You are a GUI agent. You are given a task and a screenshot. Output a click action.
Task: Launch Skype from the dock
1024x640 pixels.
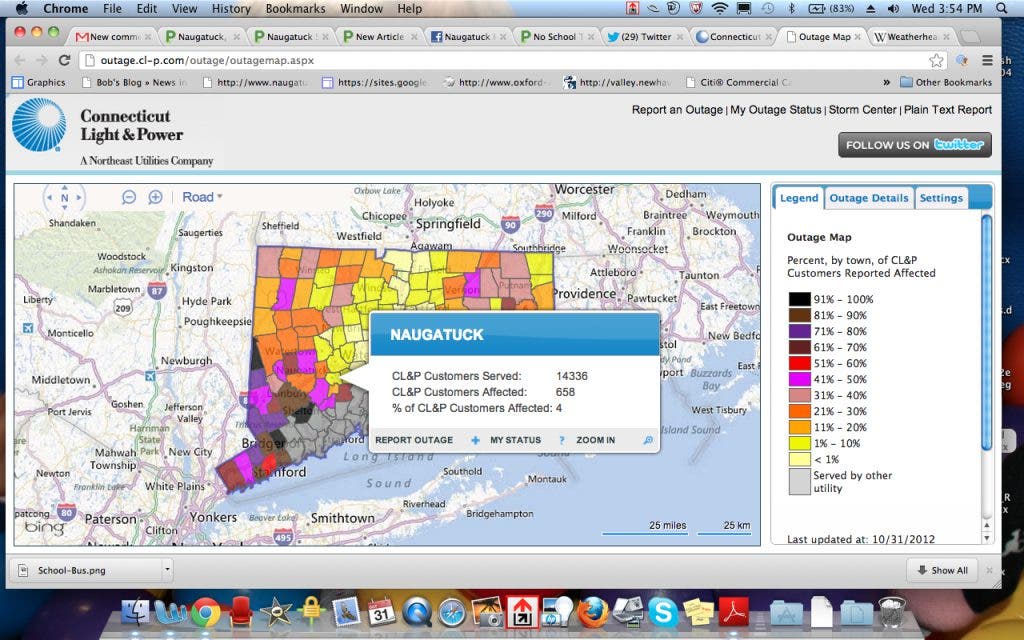pos(662,611)
